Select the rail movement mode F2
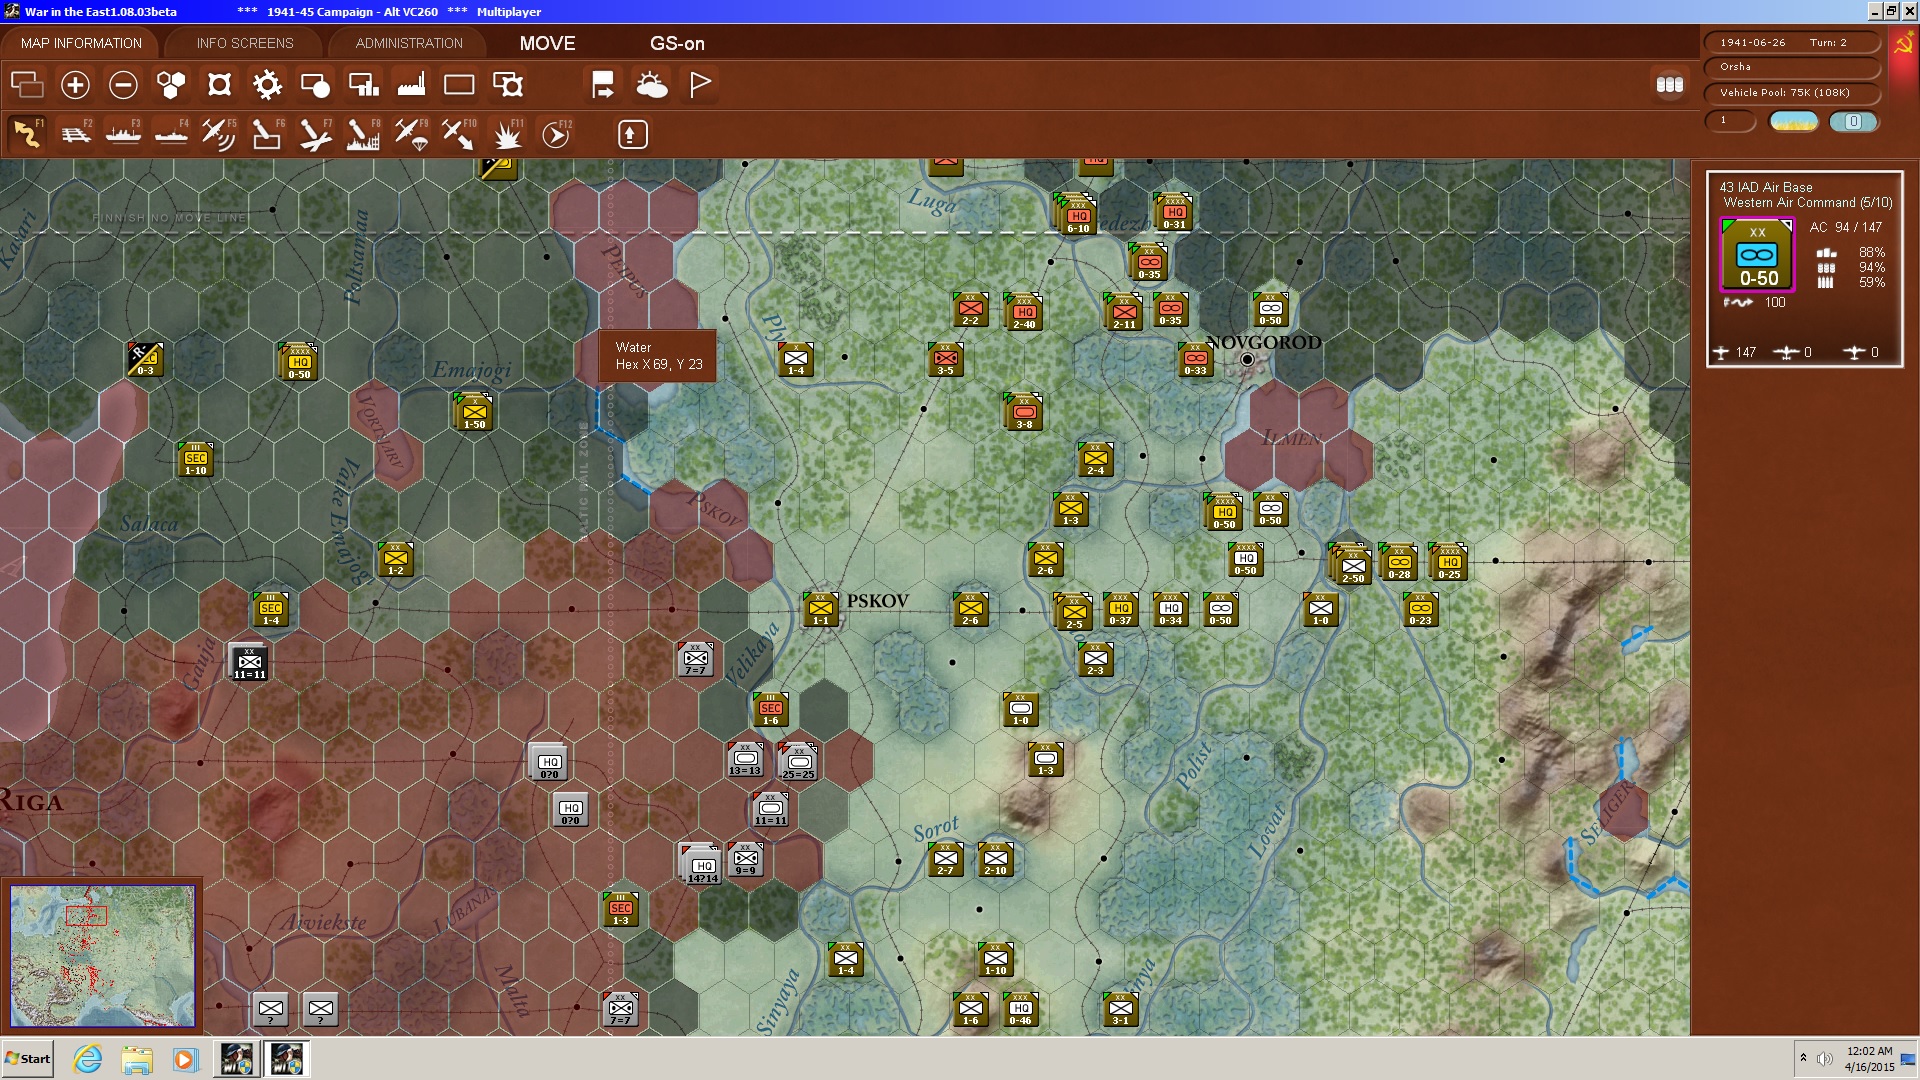This screenshot has height=1080, width=1920. pos(76,133)
